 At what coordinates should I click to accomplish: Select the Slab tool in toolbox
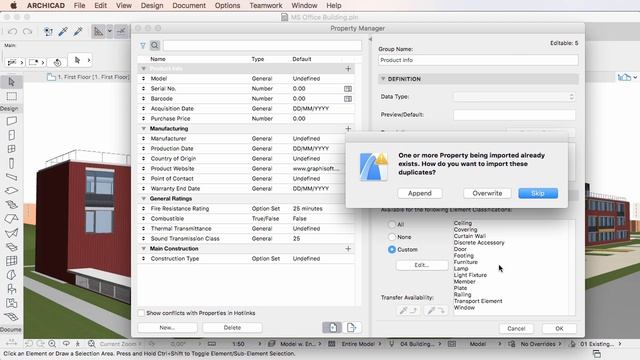11,191
